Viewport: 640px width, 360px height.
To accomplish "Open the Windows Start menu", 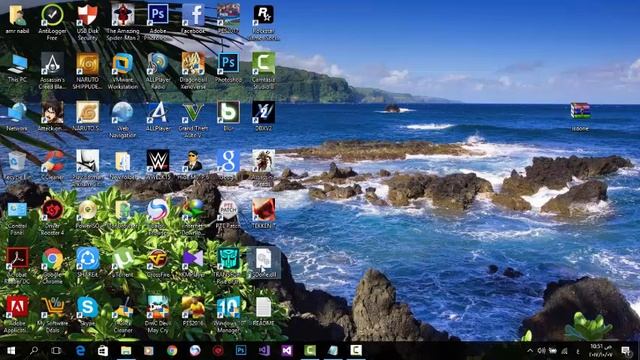I will pos(11,351).
